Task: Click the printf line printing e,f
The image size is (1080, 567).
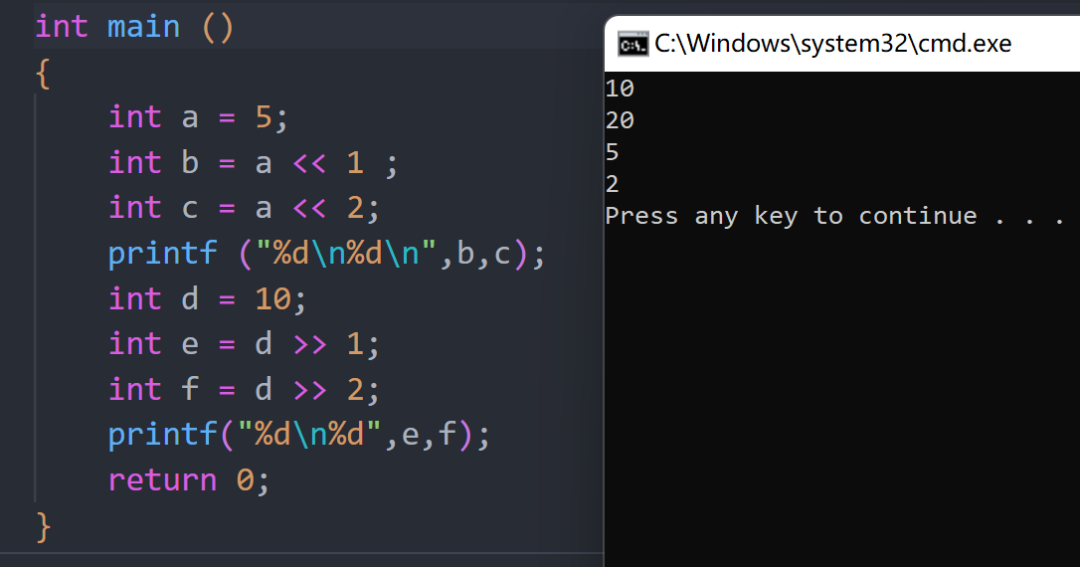Action: pyautogui.click(x=299, y=435)
